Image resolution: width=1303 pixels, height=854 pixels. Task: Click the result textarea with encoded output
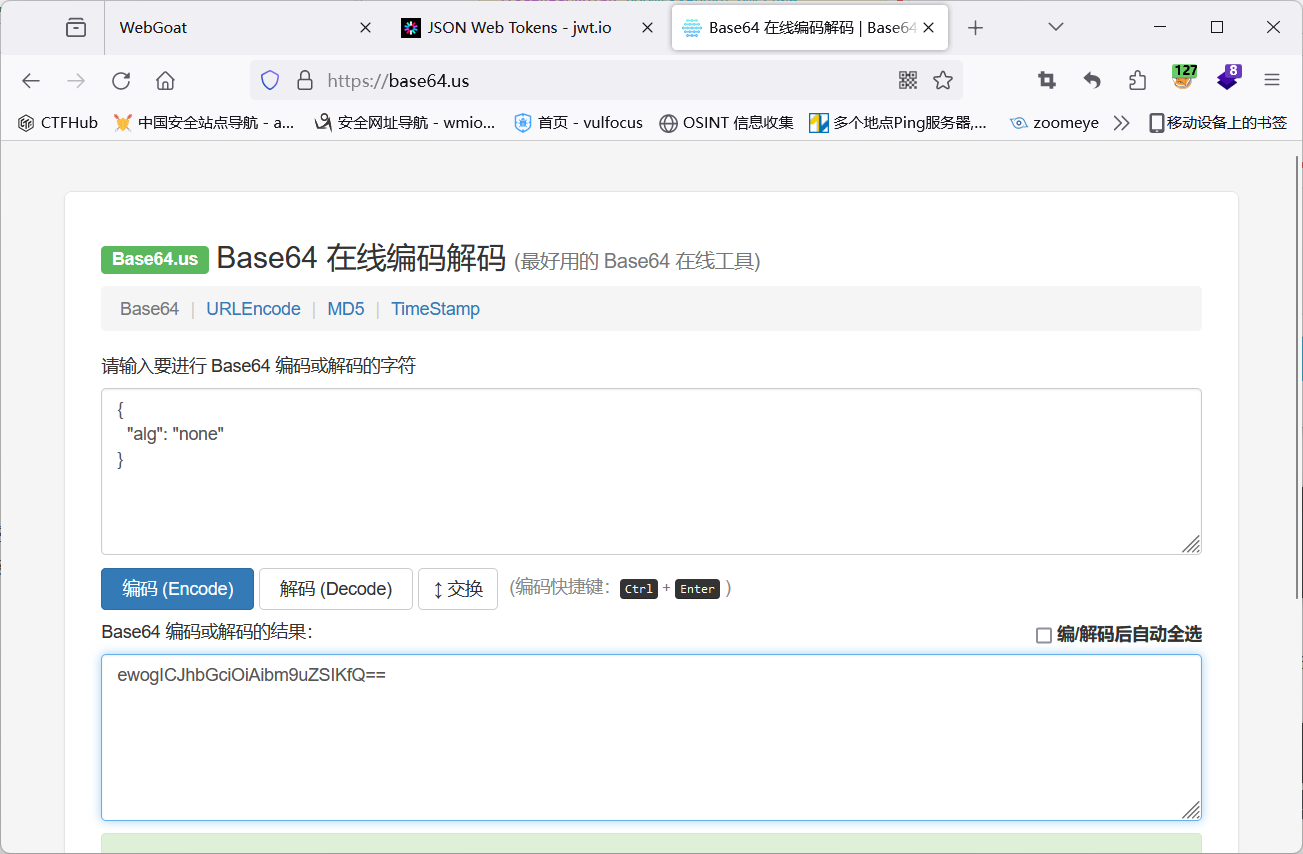(651, 737)
